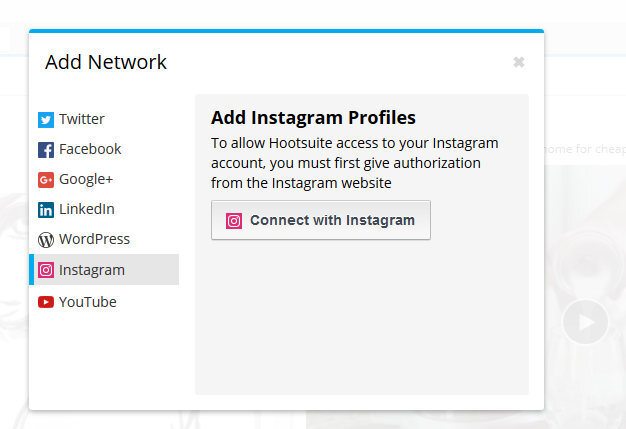Click the Twitter bird icon

point(46,120)
